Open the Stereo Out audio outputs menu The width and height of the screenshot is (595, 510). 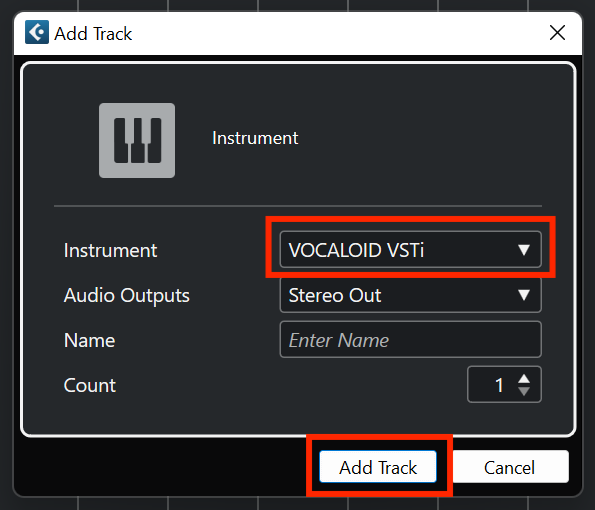(411, 295)
